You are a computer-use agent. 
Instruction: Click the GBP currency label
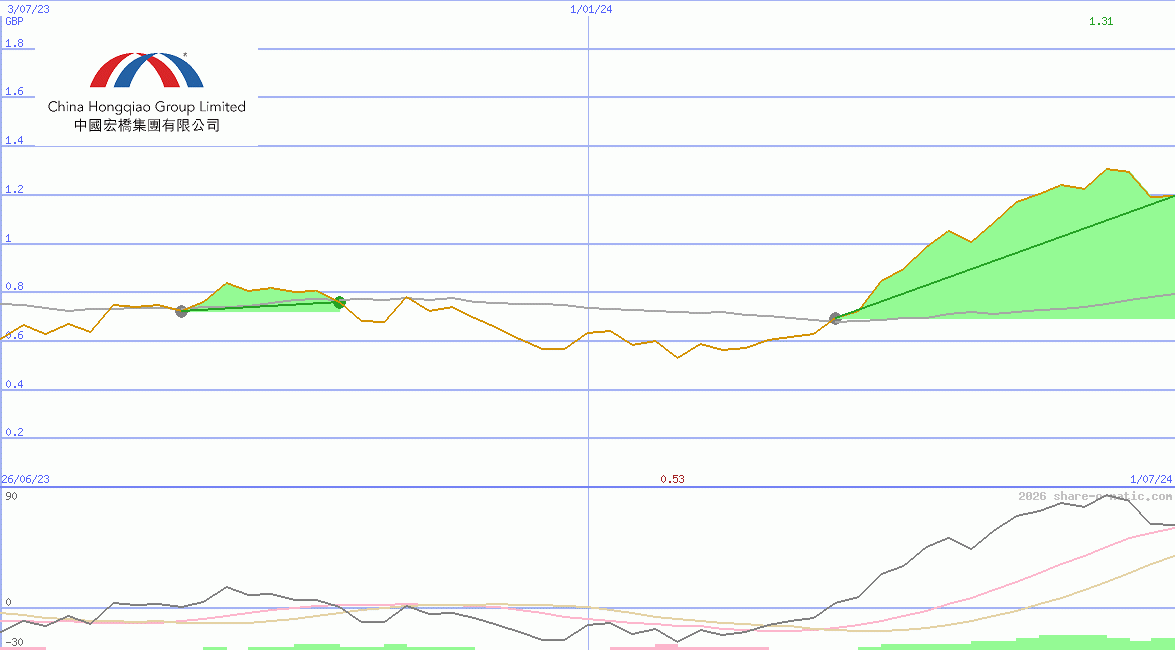(14, 21)
